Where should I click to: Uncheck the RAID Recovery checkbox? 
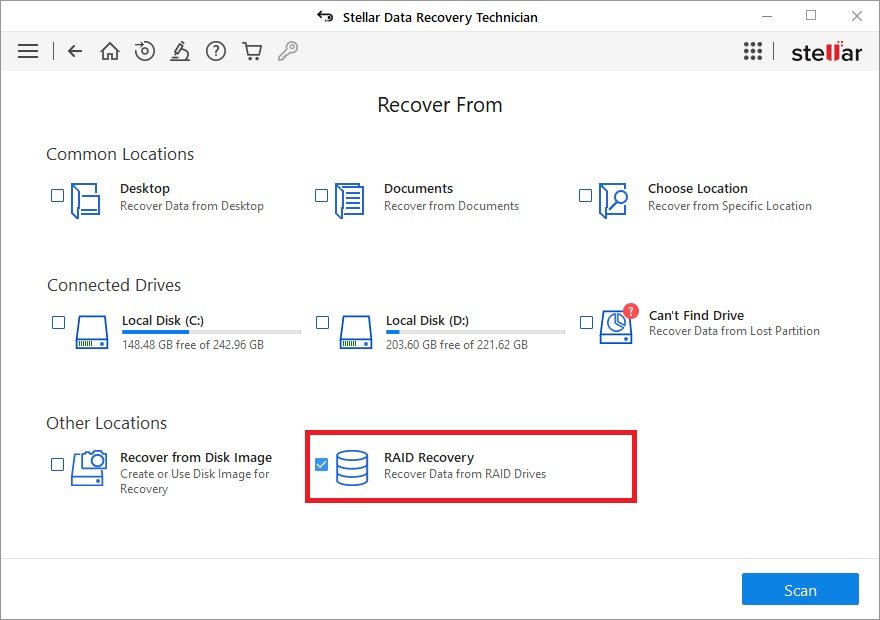click(322, 465)
